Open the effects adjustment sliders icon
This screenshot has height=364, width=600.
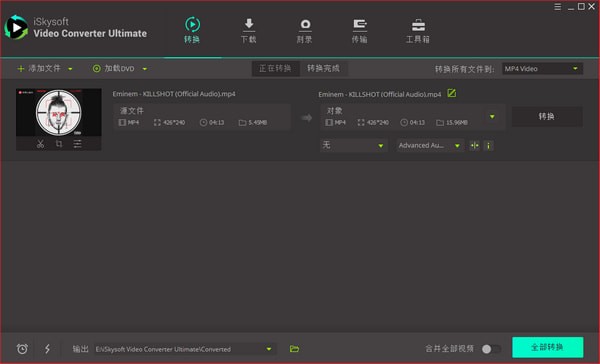pos(78,144)
